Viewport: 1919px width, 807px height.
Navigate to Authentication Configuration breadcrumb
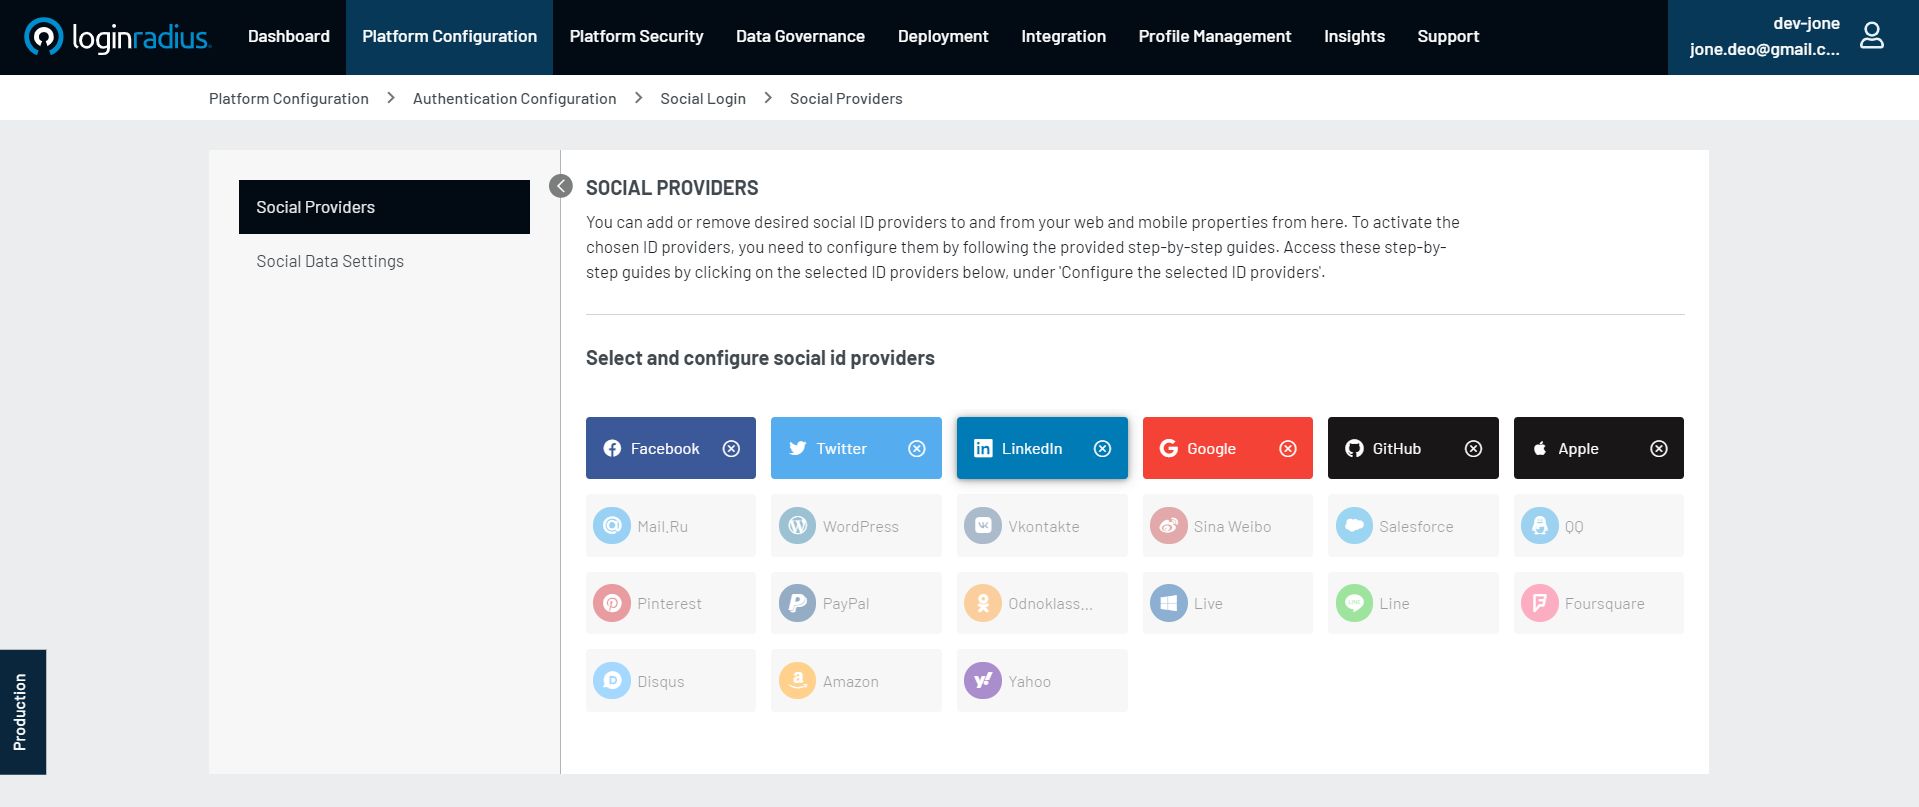514,99
